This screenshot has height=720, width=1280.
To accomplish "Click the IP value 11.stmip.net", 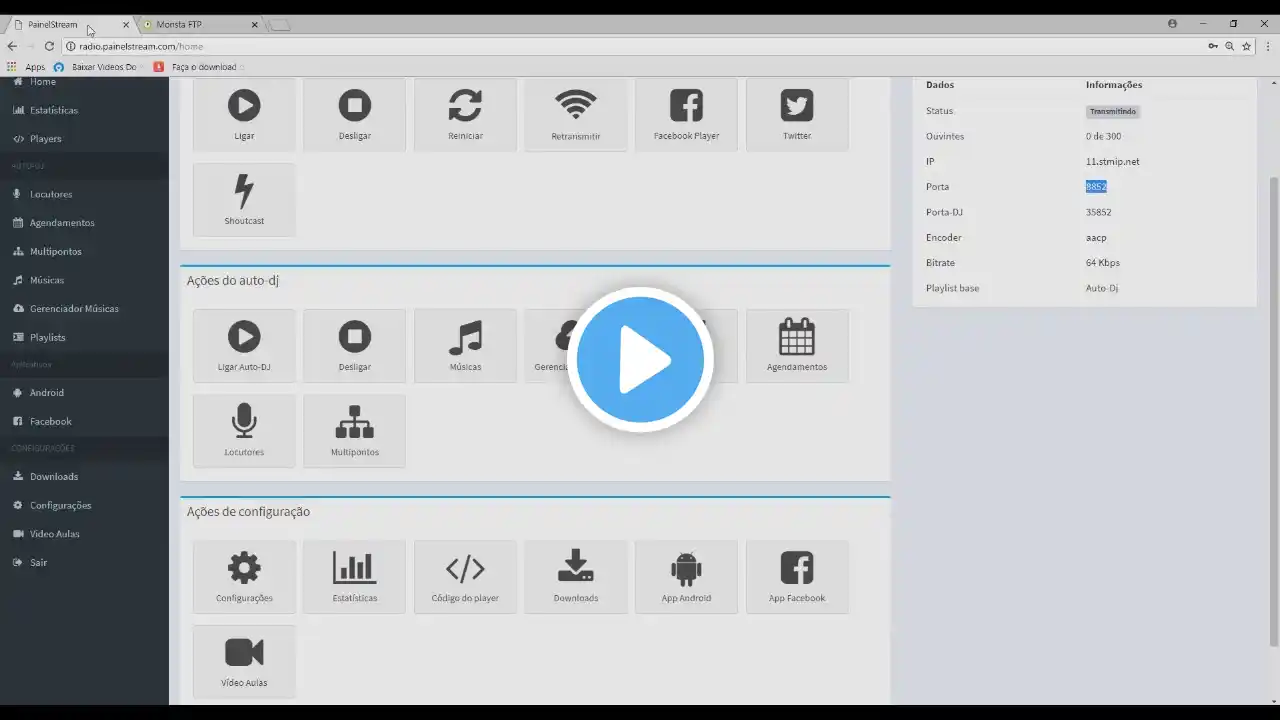I will click(x=1113, y=162).
